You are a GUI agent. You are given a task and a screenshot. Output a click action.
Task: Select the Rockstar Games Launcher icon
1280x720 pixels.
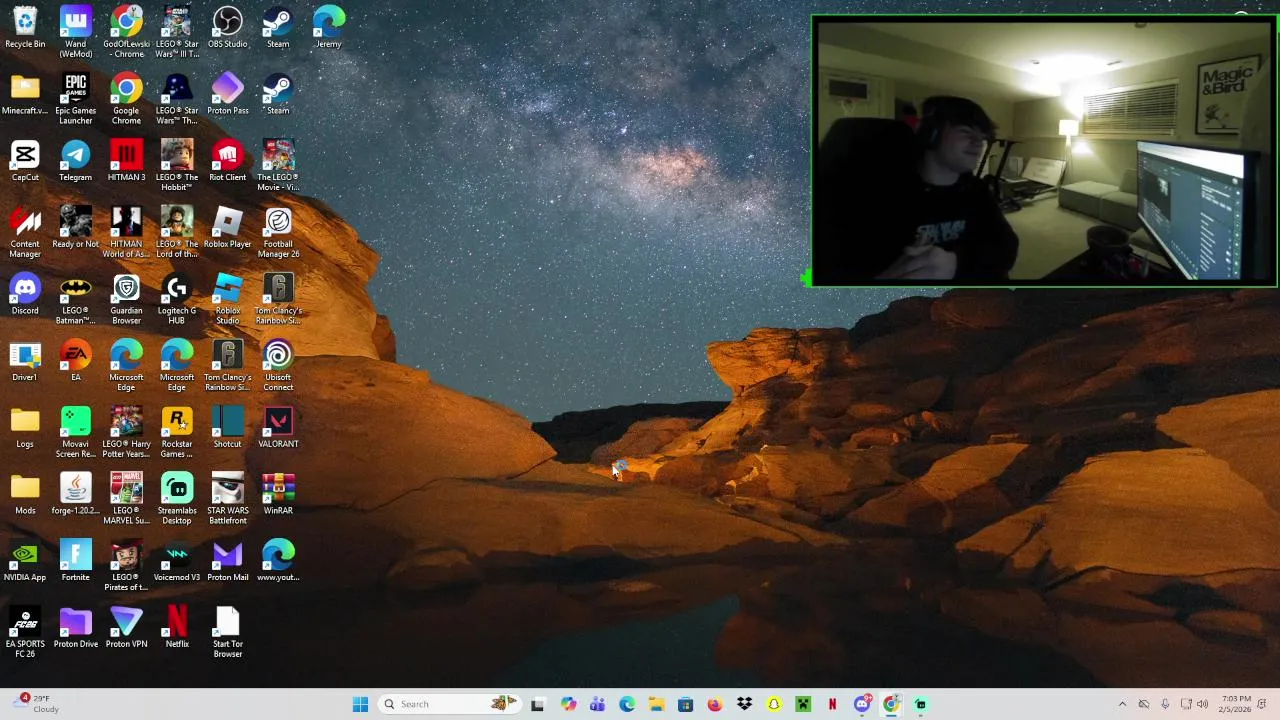point(177,433)
